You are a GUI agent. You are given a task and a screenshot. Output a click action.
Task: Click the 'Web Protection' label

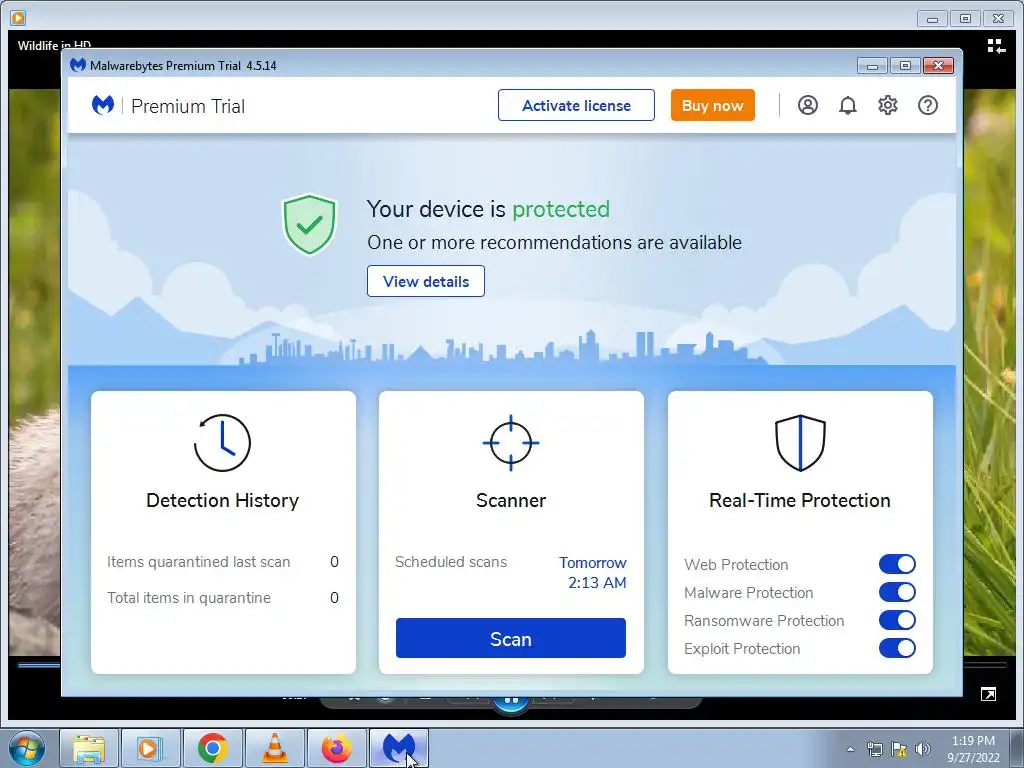coord(736,565)
